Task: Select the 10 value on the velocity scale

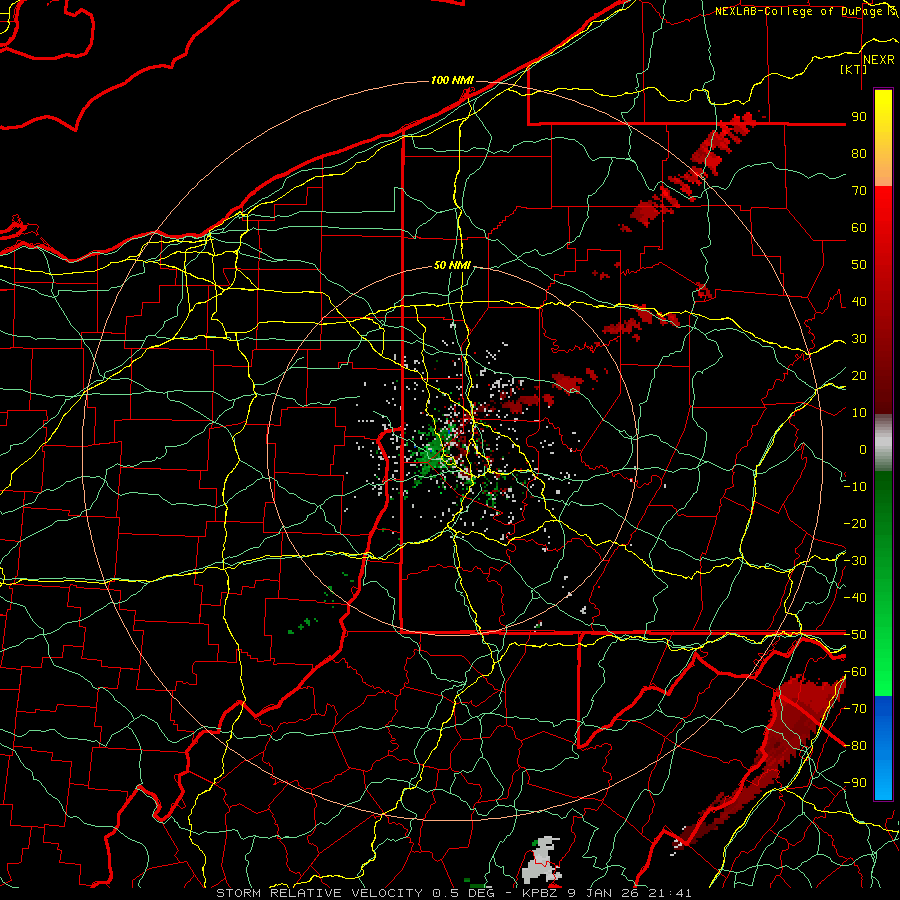Action: pyautogui.click(x=859, y=413)
